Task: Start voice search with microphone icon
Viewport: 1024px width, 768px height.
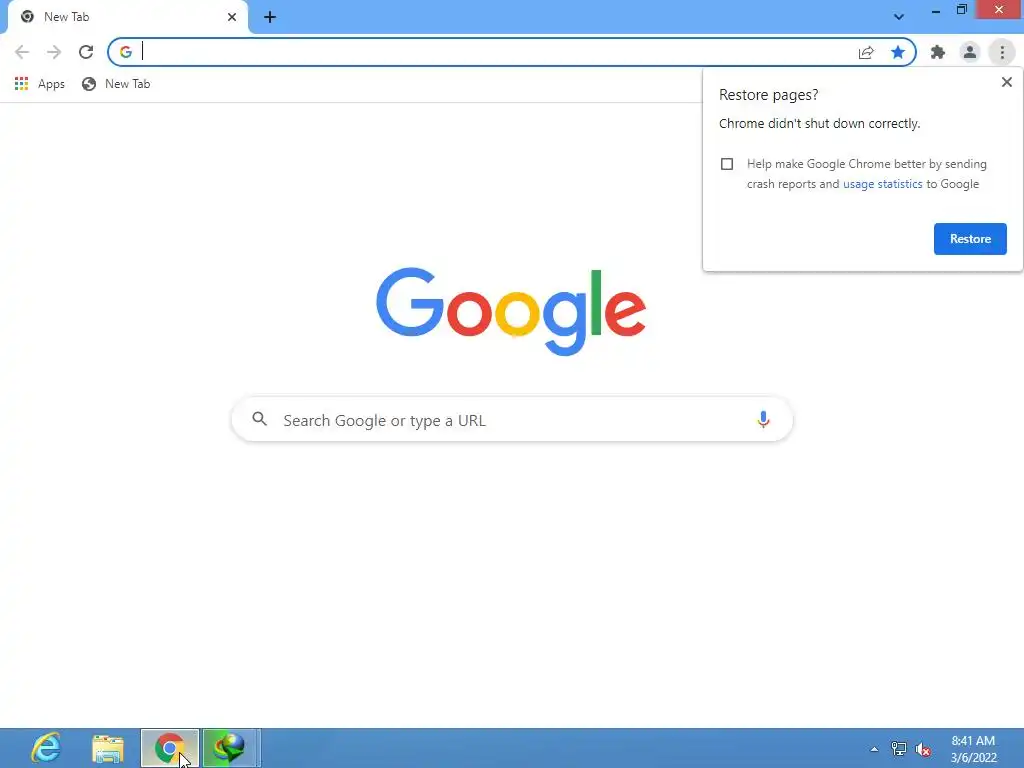Action: [x=763, y=419]
